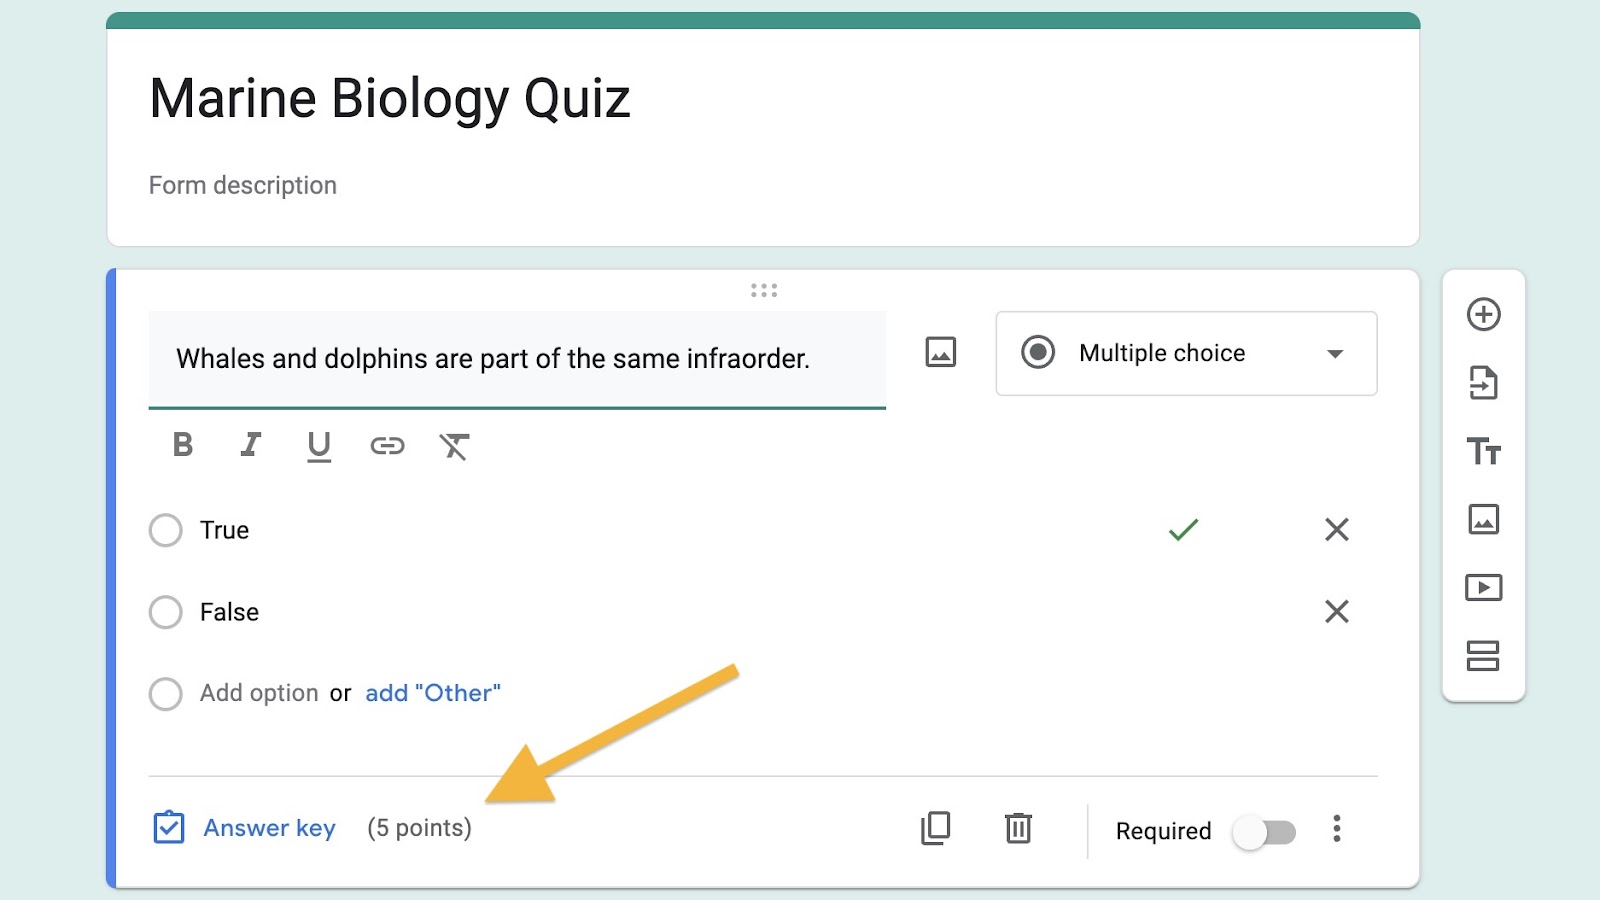Click the Import questions icon
Screen dimensions: 1600x900
(1483, 383)
